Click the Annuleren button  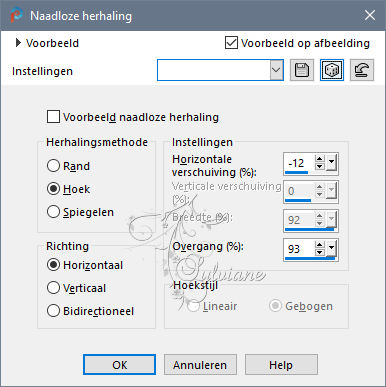point(200,365)
